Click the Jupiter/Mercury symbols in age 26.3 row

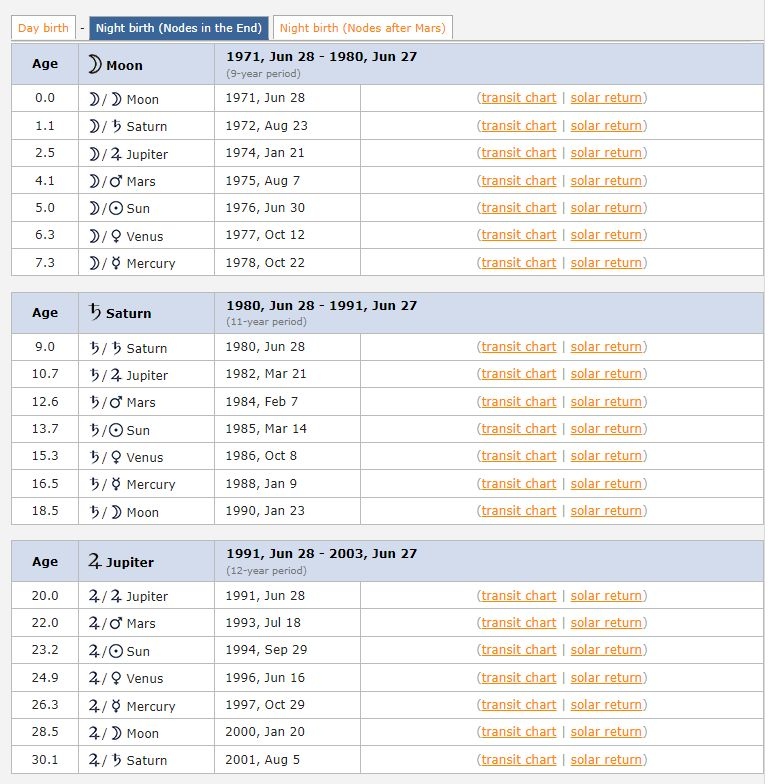pos(105,705)
